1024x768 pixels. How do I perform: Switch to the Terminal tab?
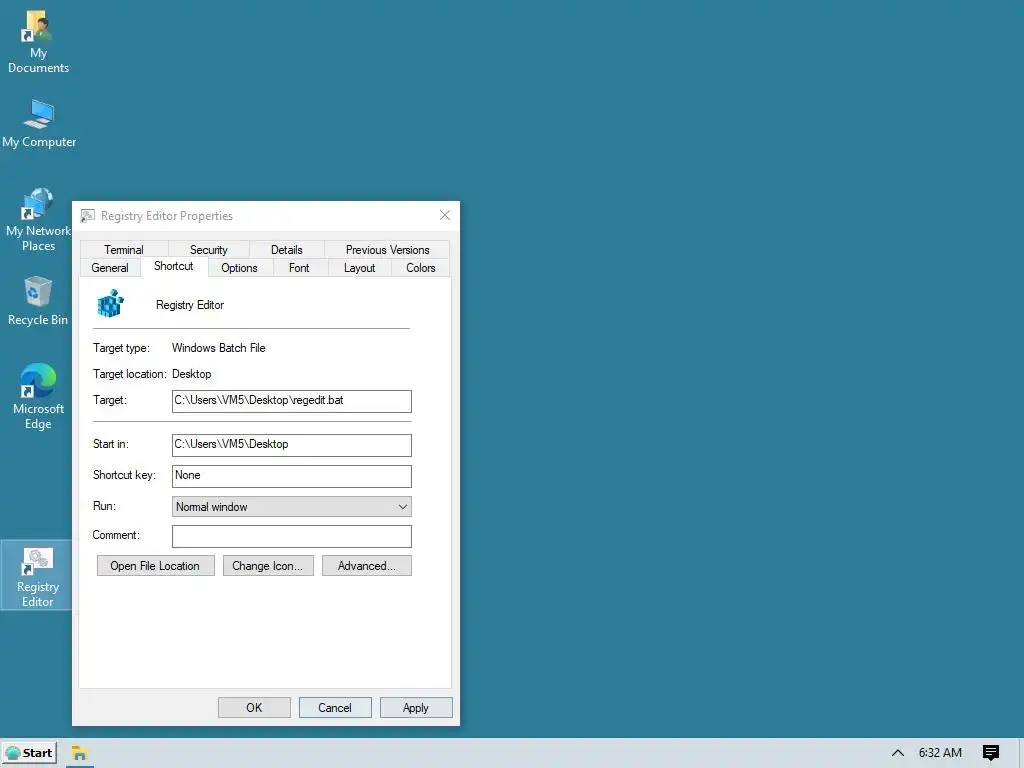tap(123, 249)
